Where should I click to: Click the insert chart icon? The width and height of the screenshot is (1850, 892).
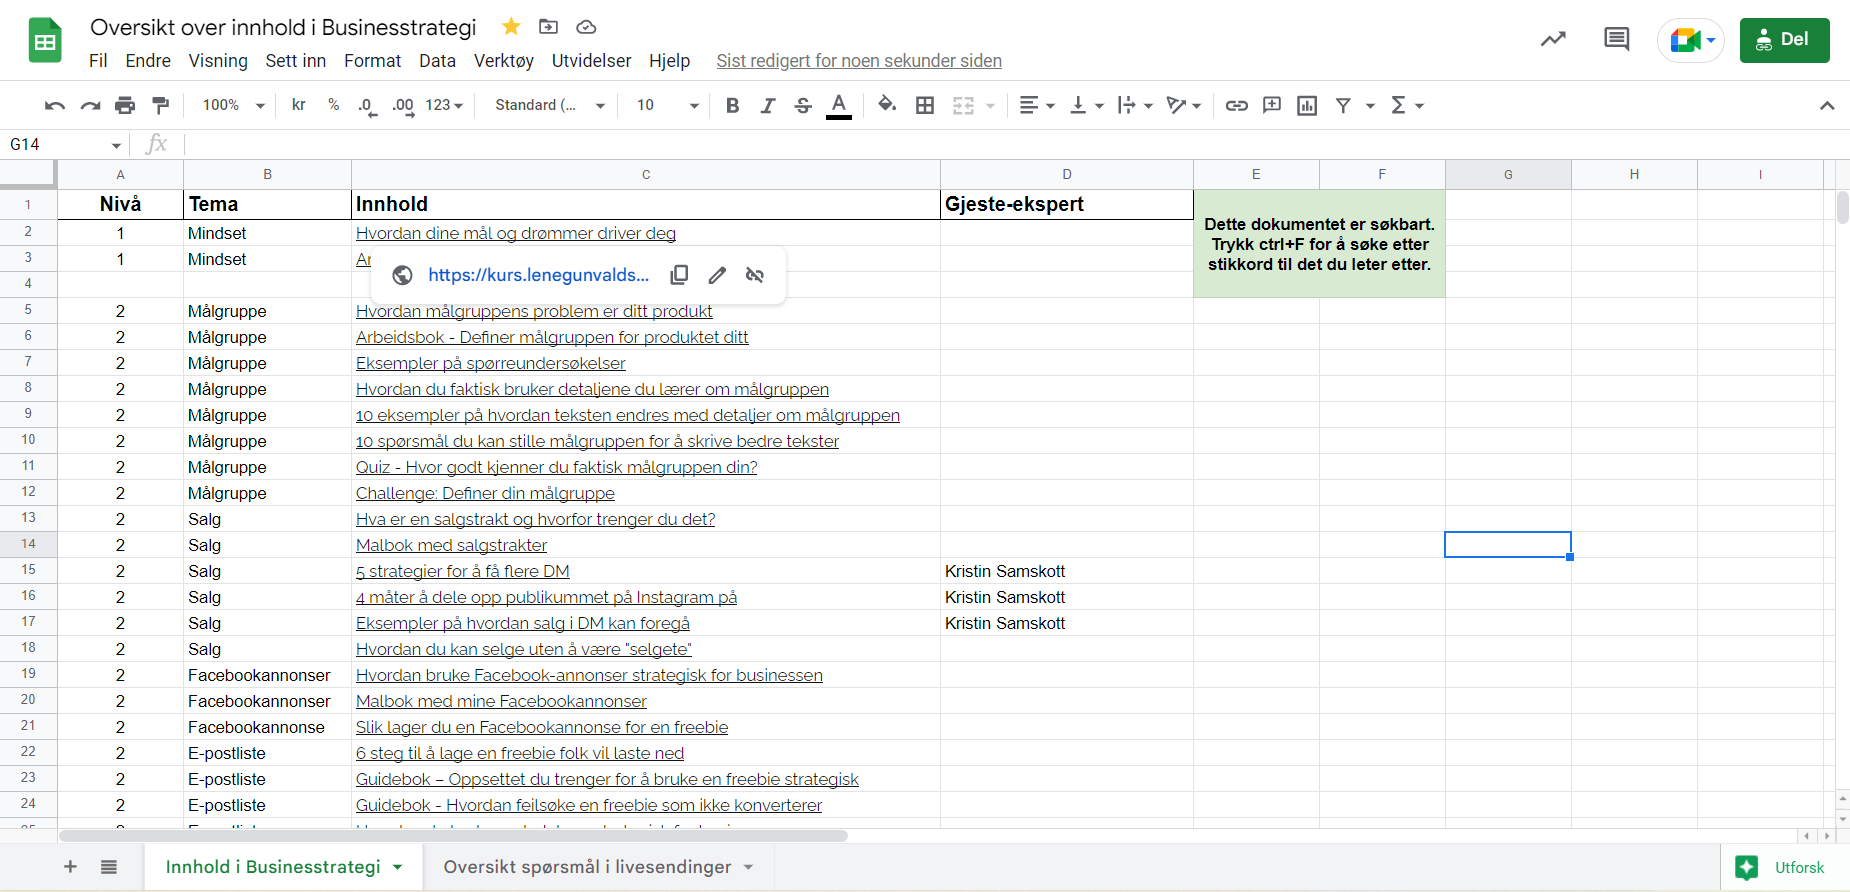[1307, 105]
